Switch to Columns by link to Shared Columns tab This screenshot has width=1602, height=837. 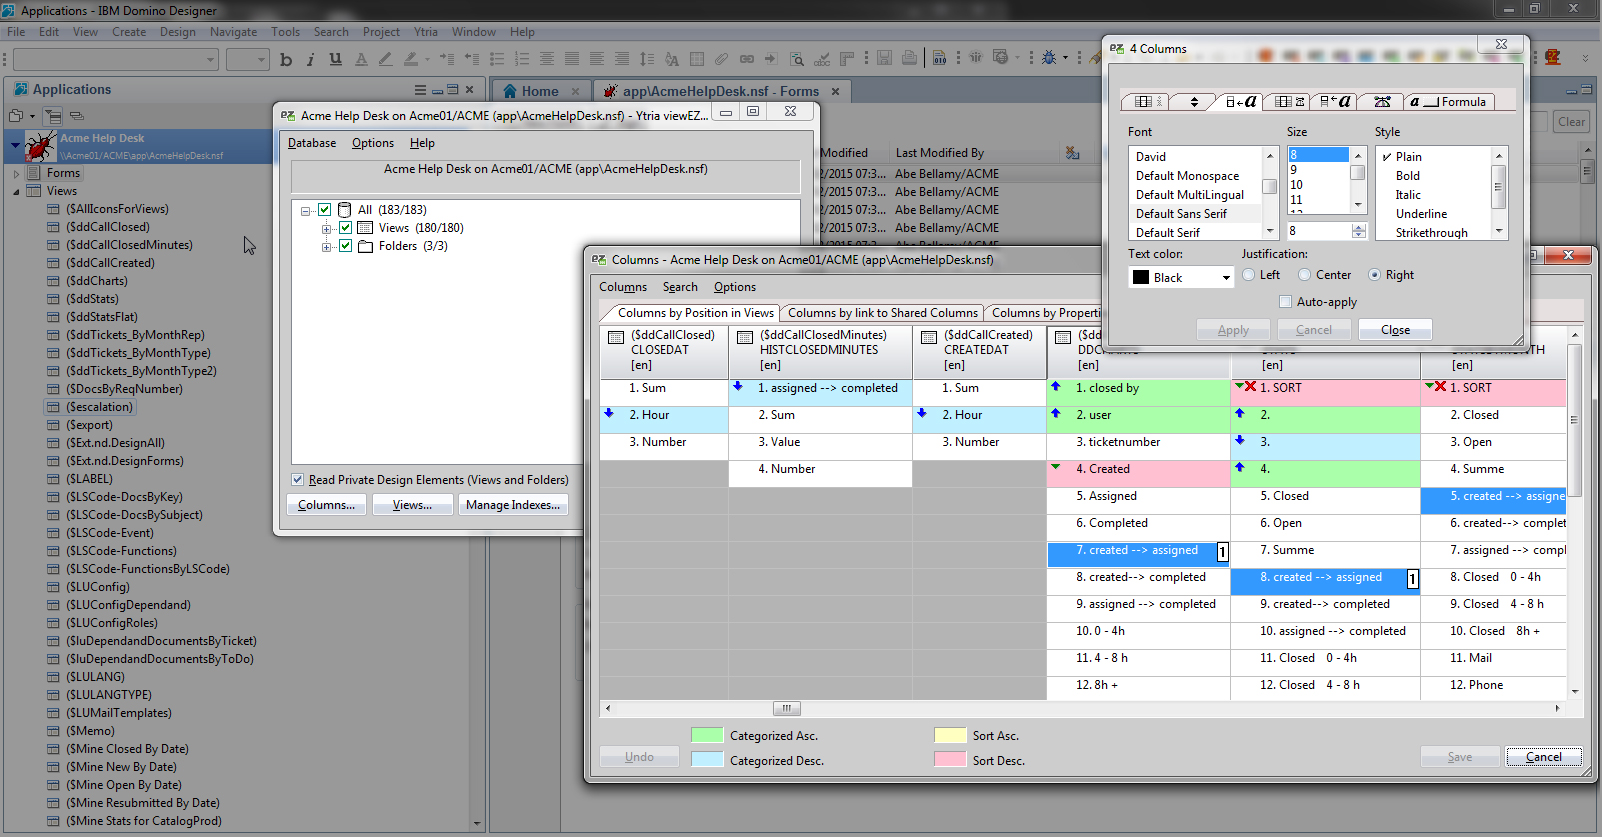883,313
